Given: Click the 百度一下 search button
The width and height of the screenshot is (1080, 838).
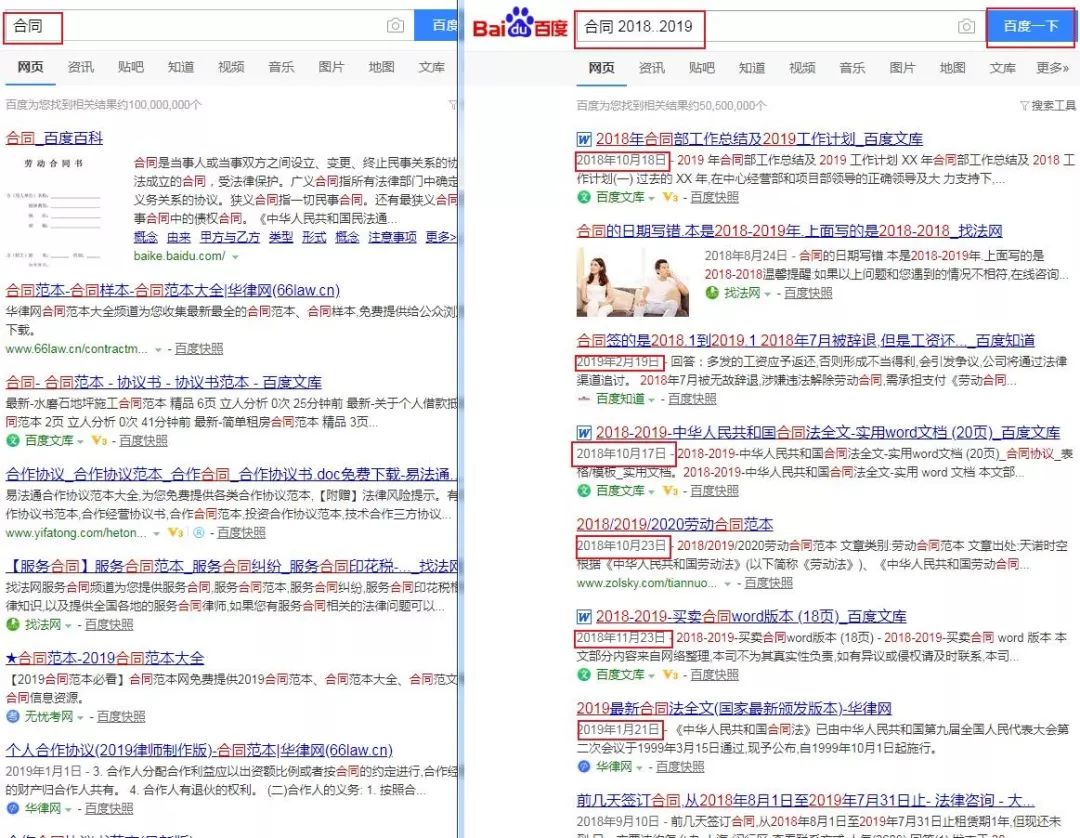Looking at the screenshot, I should pos(1030,27).
